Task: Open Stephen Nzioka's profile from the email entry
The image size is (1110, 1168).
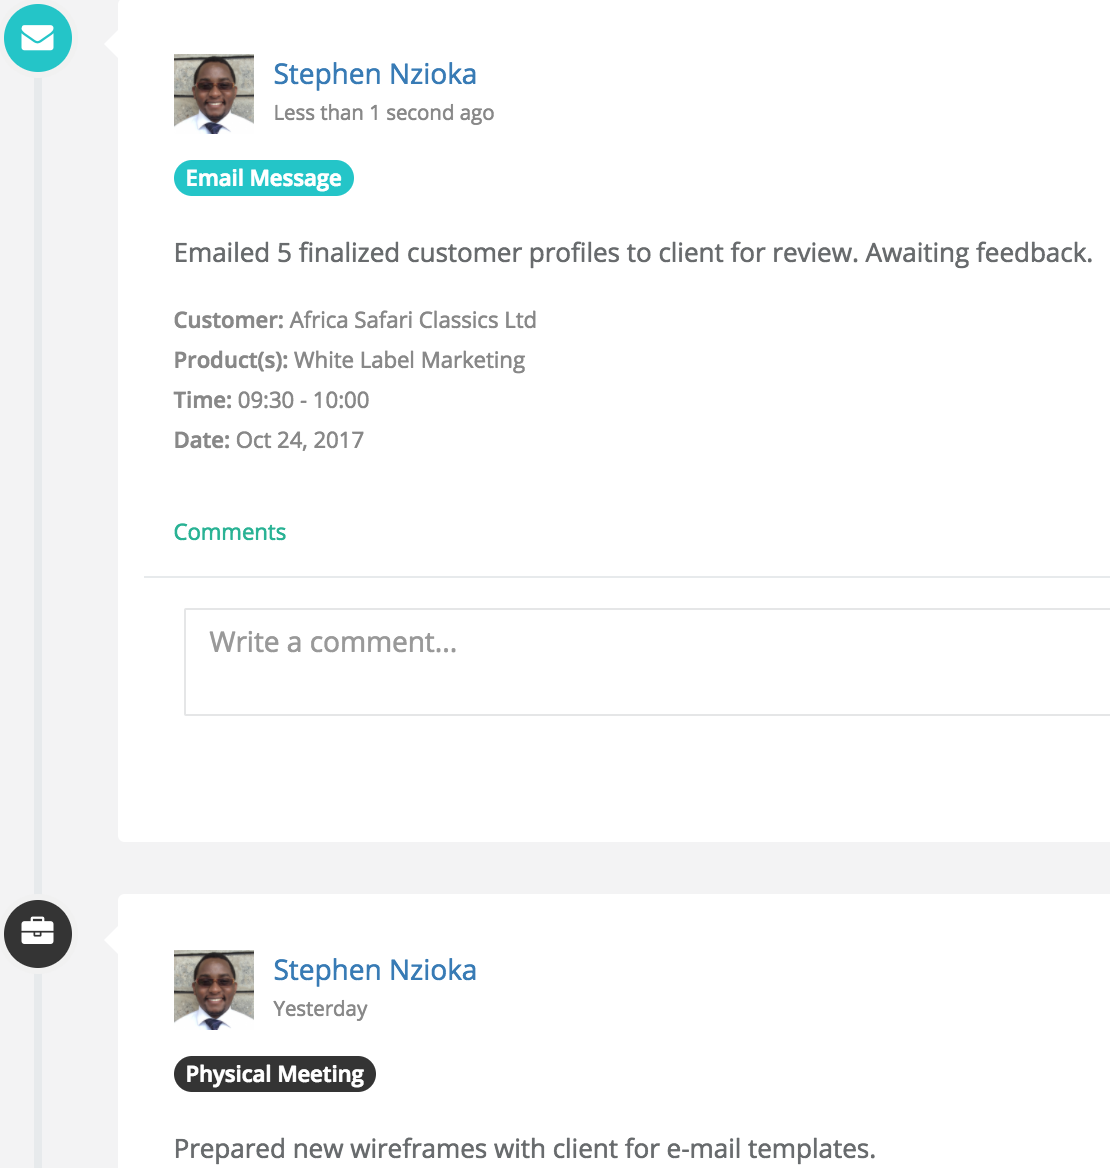Action: pos(375,74)
